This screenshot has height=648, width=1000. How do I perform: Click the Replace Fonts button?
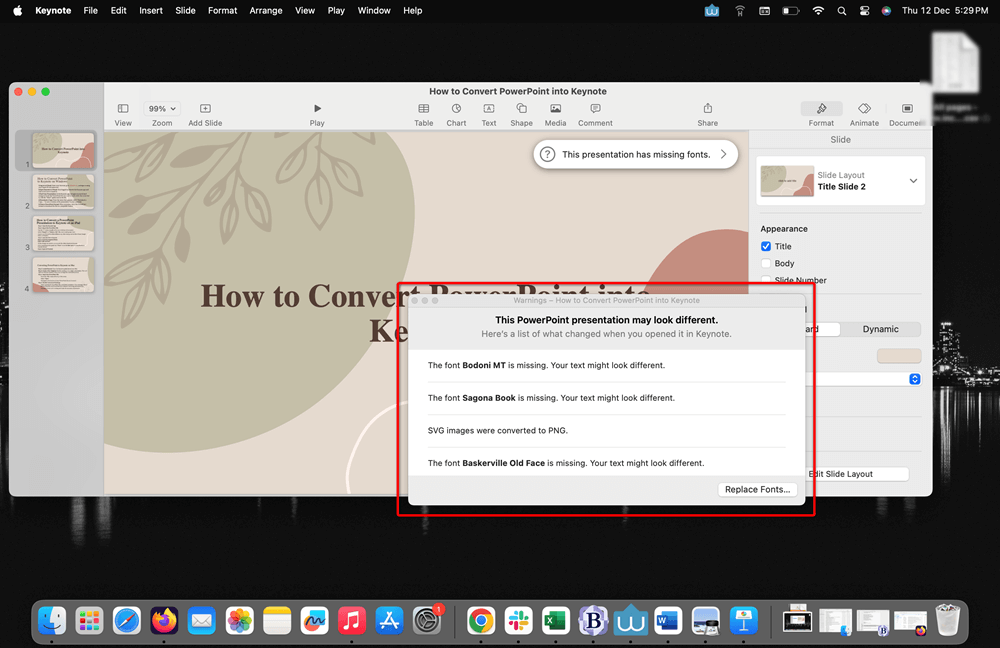757,489
